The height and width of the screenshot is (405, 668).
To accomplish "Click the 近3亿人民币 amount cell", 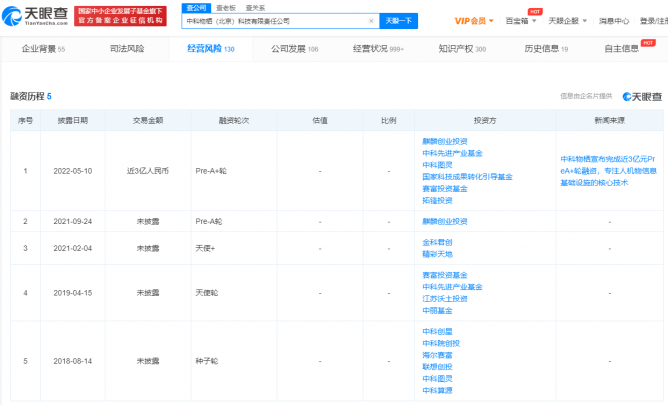I will click(x=148, y=171).
